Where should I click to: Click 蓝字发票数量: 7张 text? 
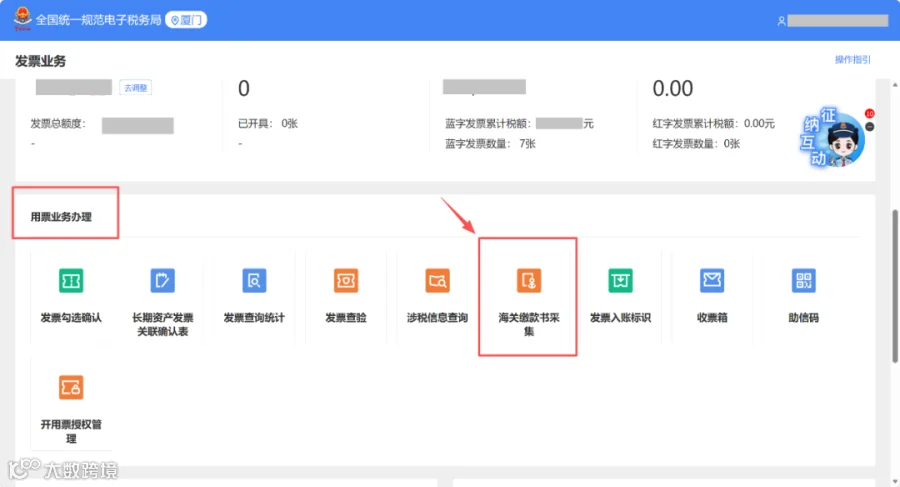[490, 144]
